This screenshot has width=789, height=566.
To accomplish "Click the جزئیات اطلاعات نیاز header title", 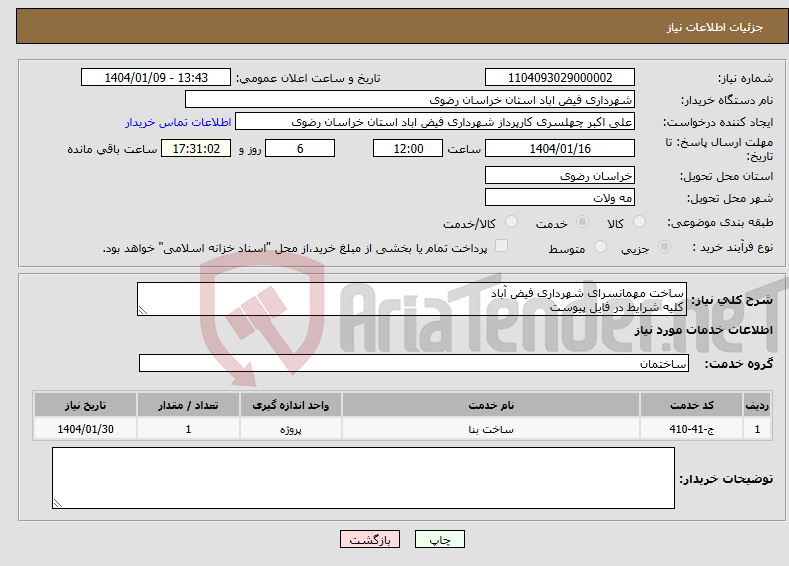I will (x=715, y=27).
